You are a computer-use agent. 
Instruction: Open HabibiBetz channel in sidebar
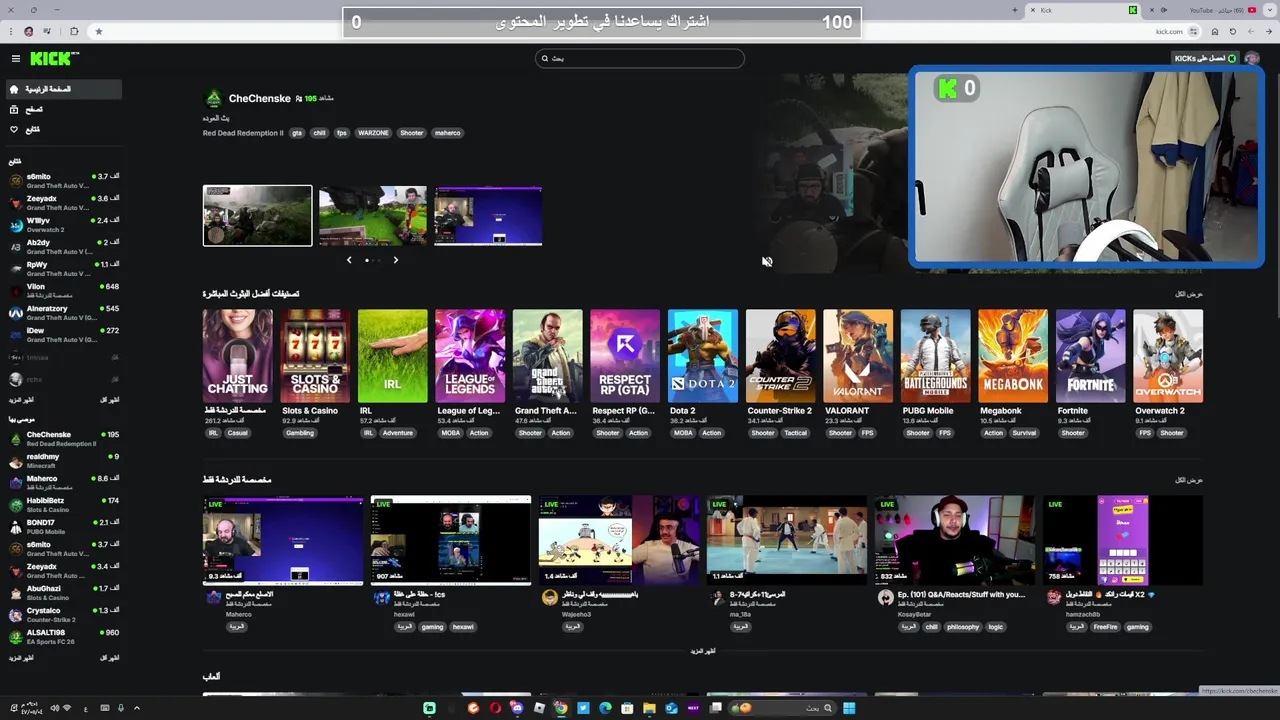62,505
